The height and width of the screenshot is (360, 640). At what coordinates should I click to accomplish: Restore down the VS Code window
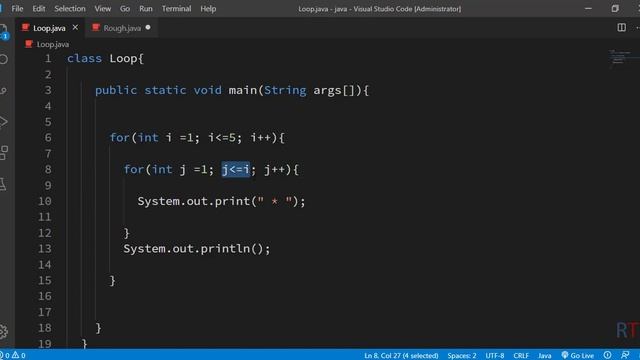click(x=615, y=9)
